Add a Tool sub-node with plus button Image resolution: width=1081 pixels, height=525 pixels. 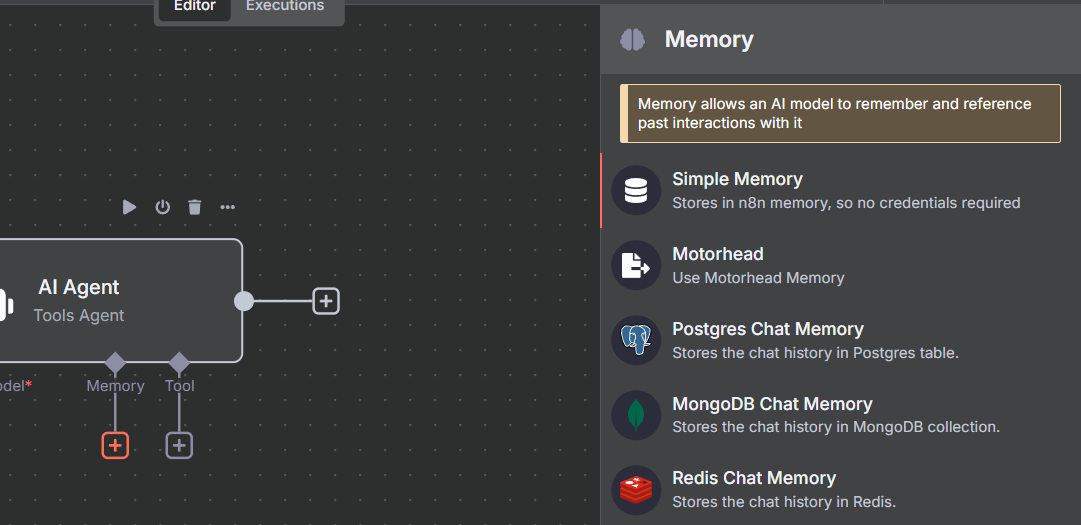click(x=179, y=446)
